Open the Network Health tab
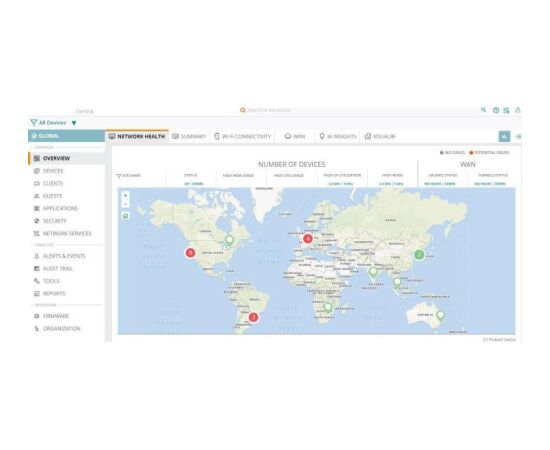Image resolution: width=550 pixels, height=450 pixels. coord(137,136)
